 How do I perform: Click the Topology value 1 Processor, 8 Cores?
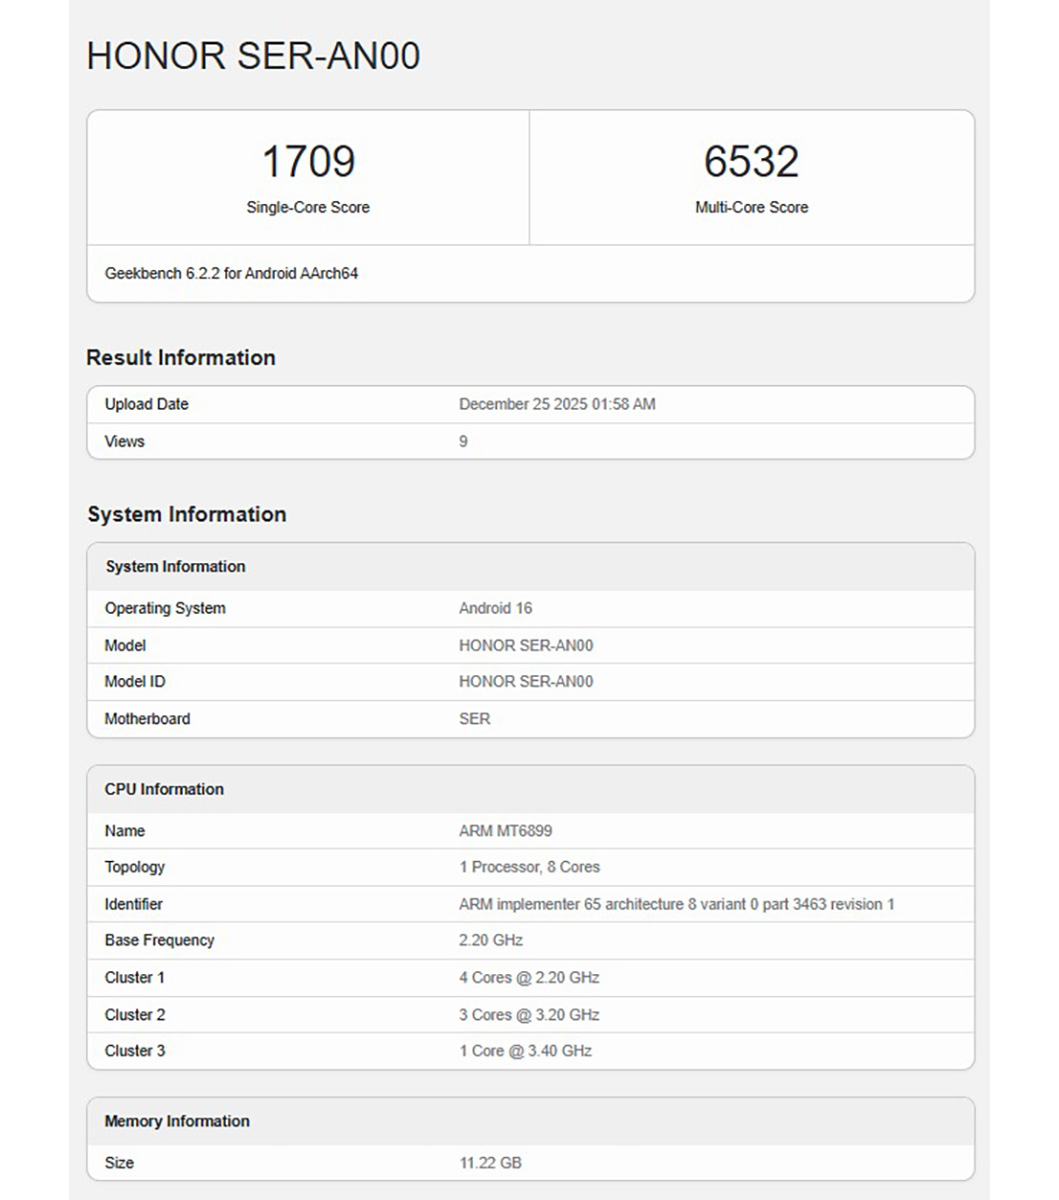[529, 867]
